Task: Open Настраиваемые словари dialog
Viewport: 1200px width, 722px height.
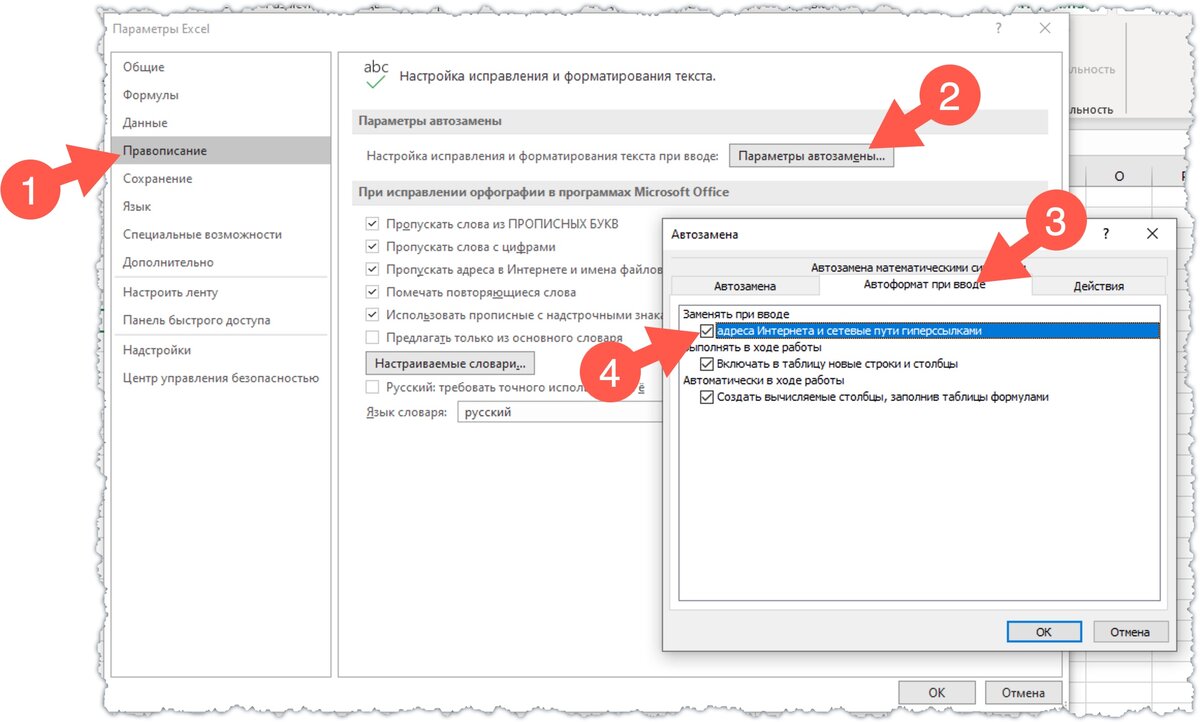Action: pos(450,362)
